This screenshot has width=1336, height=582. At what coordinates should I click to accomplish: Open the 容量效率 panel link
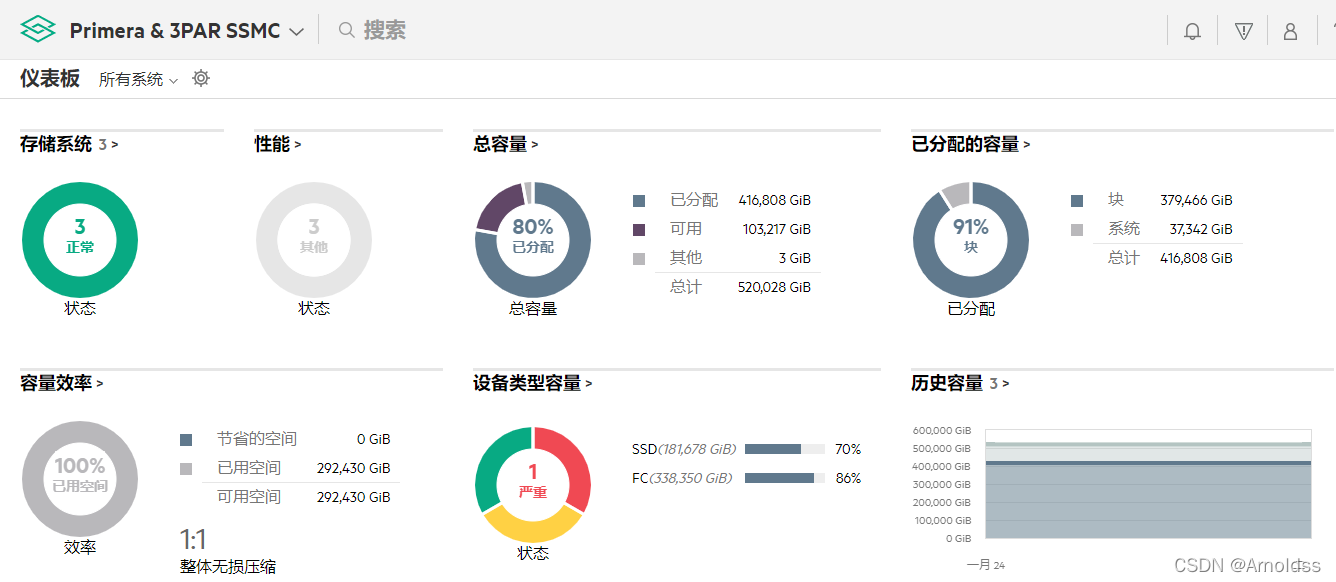pyautogui.click(x=62, y=383)
